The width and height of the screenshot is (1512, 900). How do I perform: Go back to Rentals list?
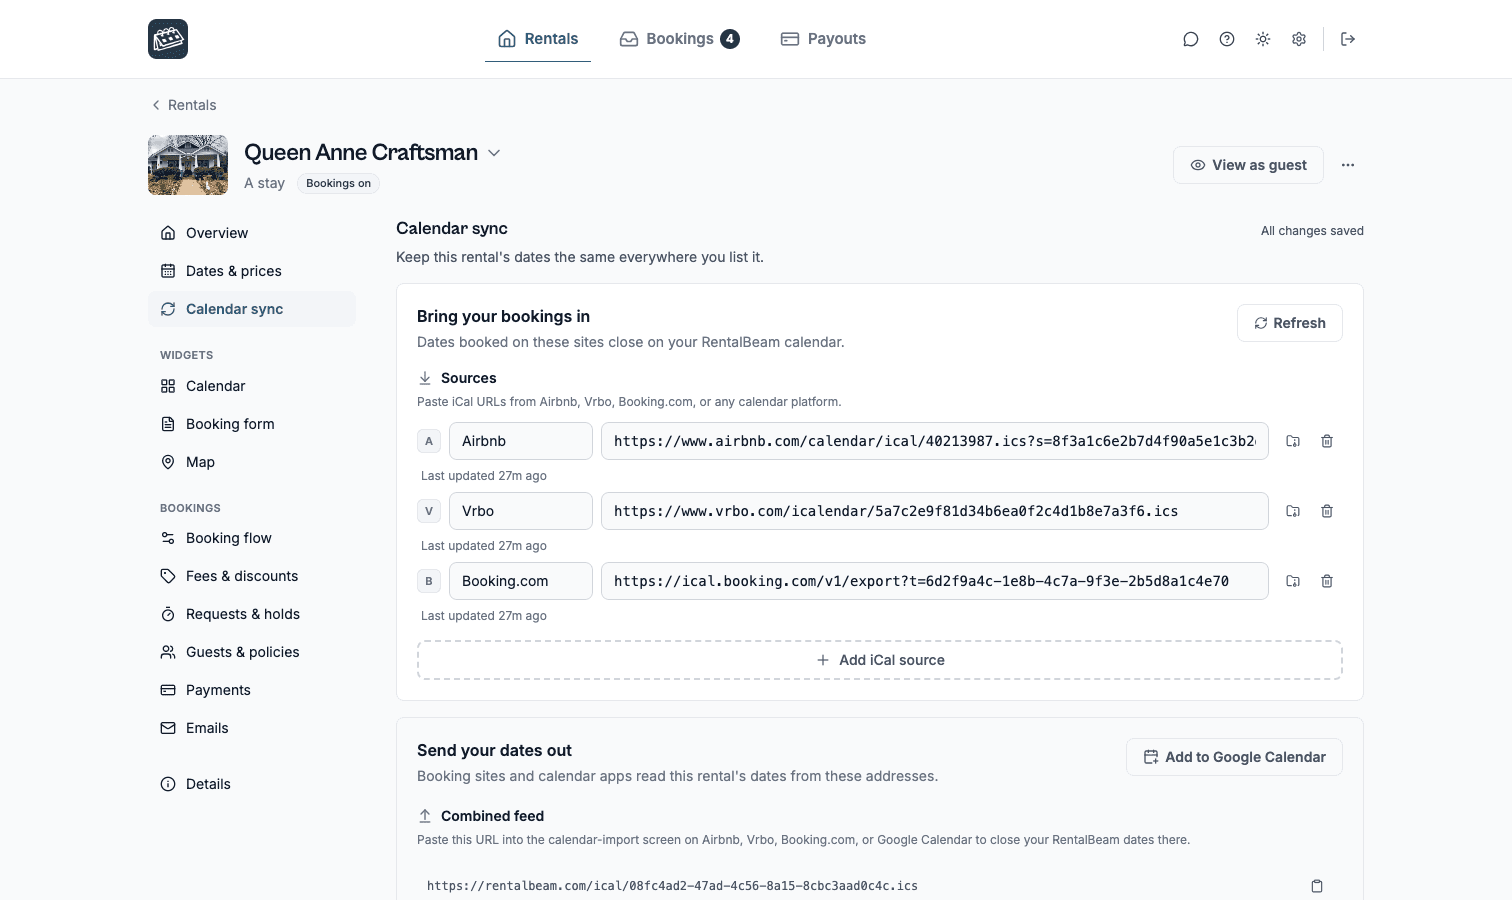(184, 105)
